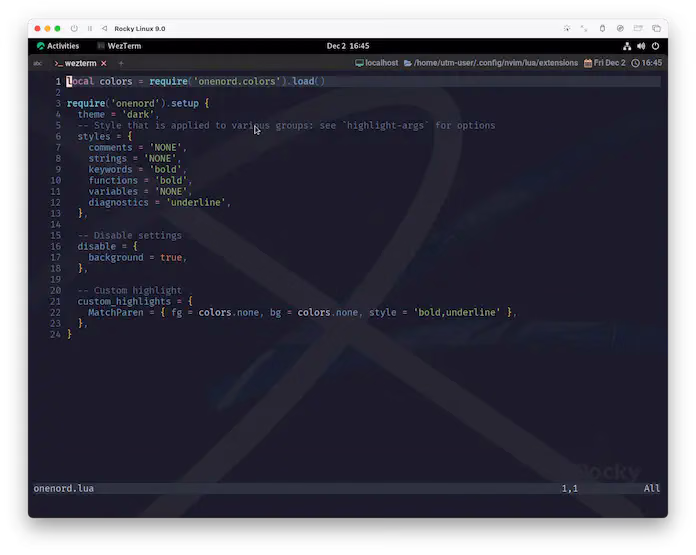The height and width of the screenshot is (555, 696).
Task: Click 'All' scroll indicator in status line
Action: (652, 489)
